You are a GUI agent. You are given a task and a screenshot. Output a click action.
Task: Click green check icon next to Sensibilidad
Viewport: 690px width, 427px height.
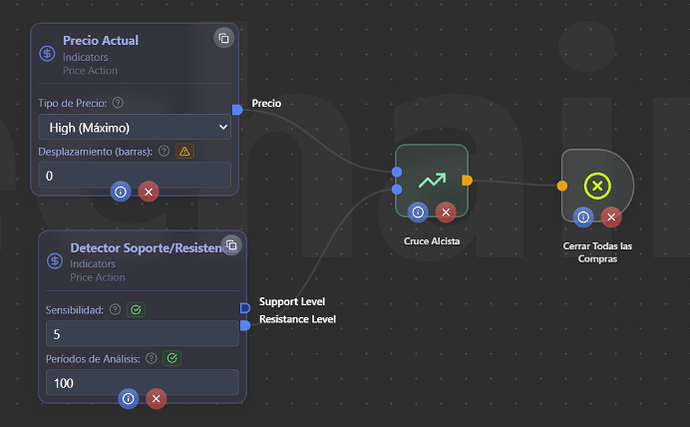136,310
